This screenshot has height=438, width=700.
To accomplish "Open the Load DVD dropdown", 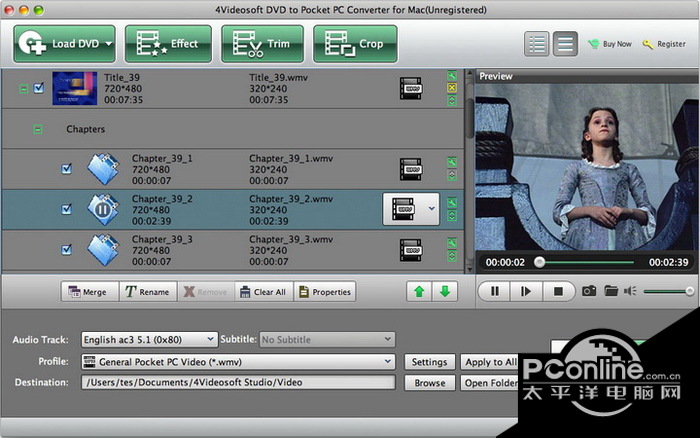I will [107, 44].
